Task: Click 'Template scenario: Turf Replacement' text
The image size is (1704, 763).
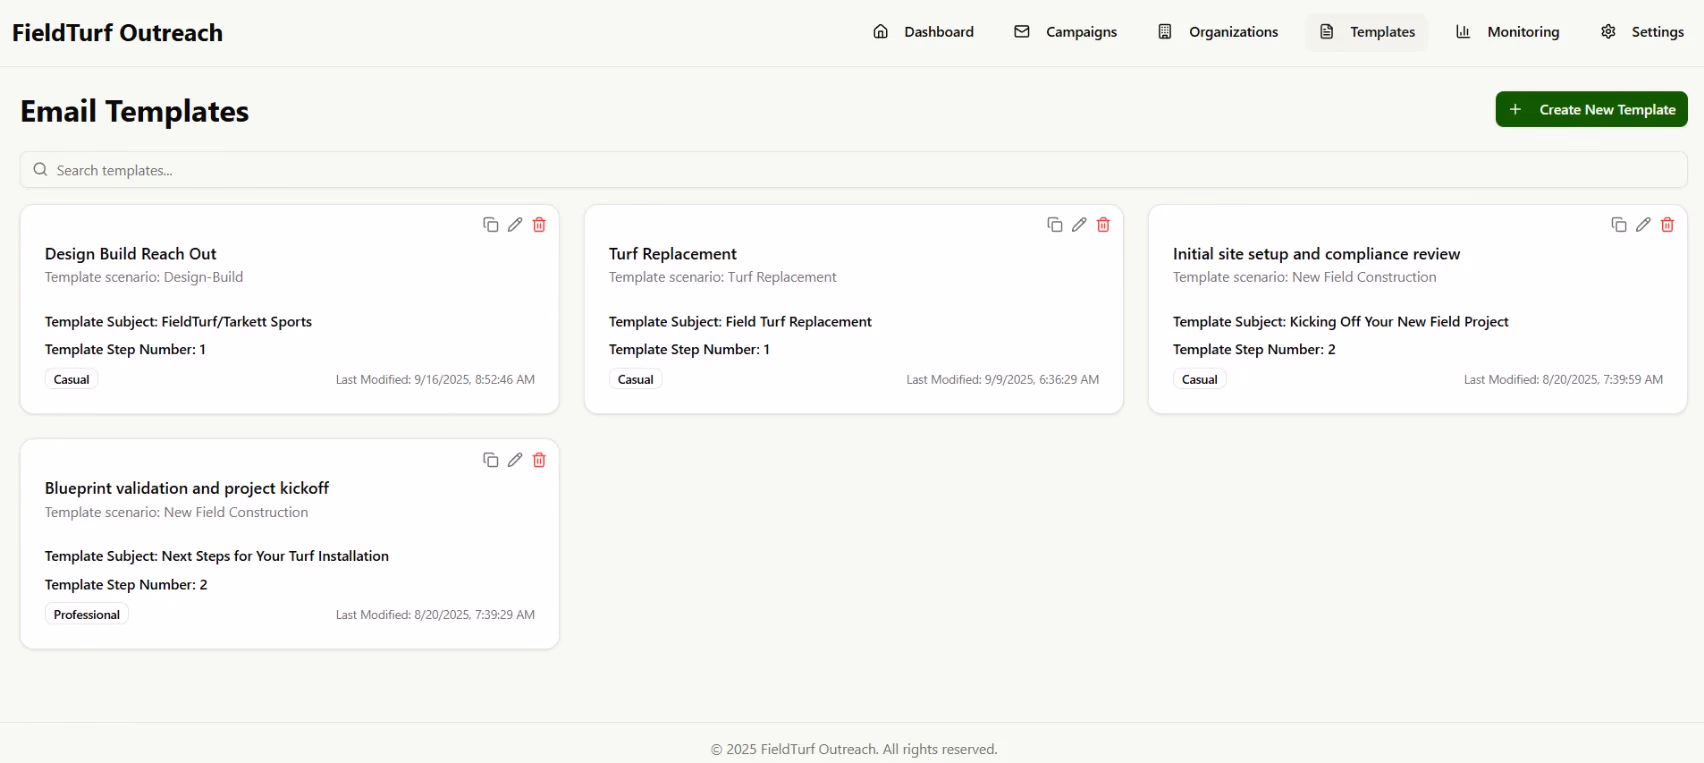Action: 723,277
